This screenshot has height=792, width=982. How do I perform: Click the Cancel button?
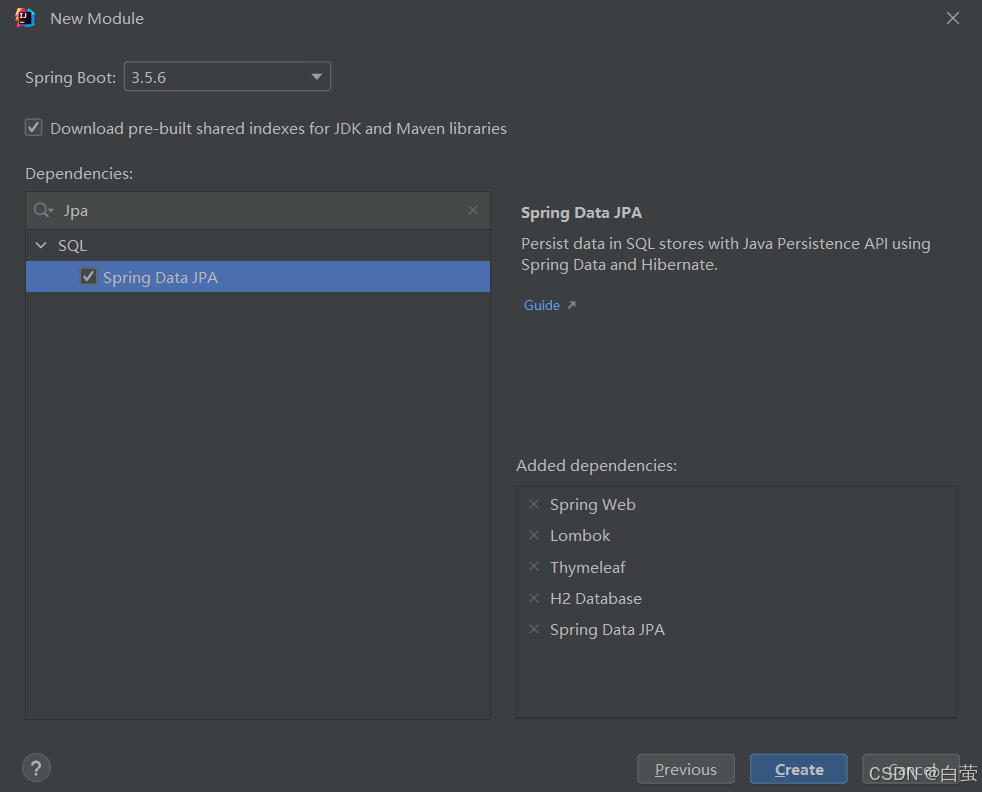(x=911, y=769)
